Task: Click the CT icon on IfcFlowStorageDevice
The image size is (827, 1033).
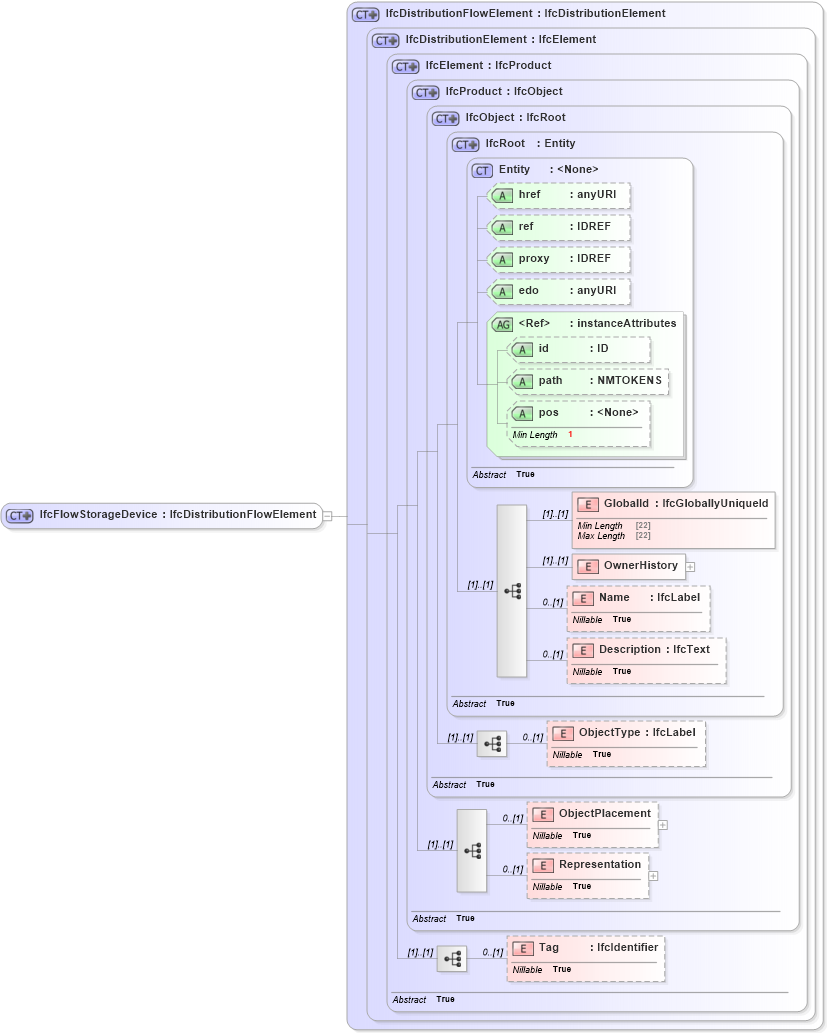Action: point(18,515)
